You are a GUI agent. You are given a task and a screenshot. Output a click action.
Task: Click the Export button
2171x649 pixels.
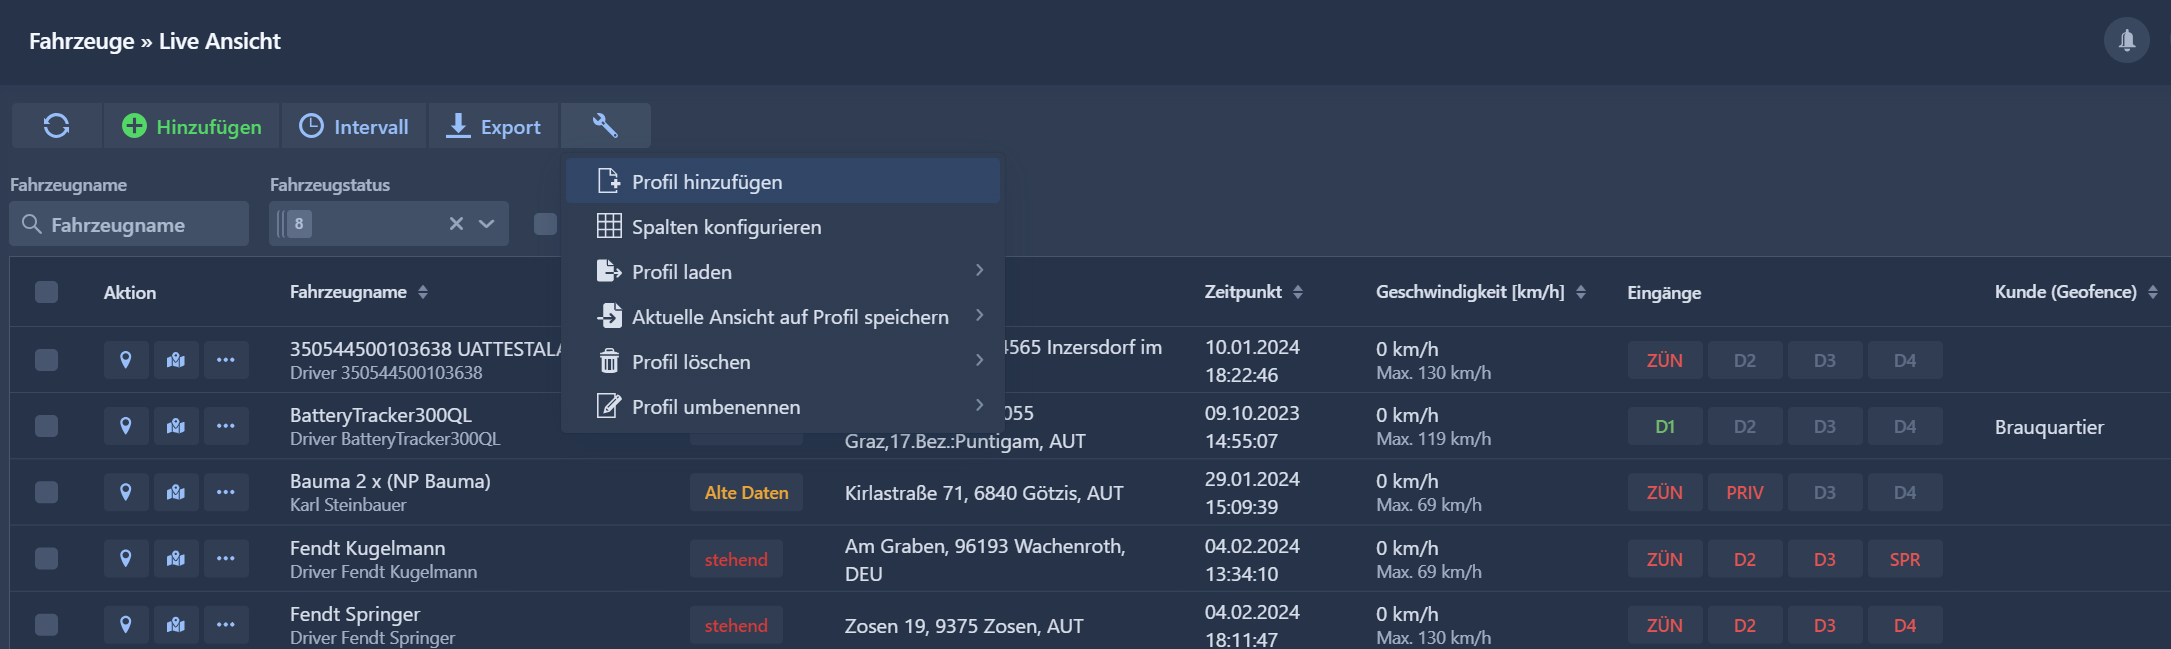coord(493,126)
